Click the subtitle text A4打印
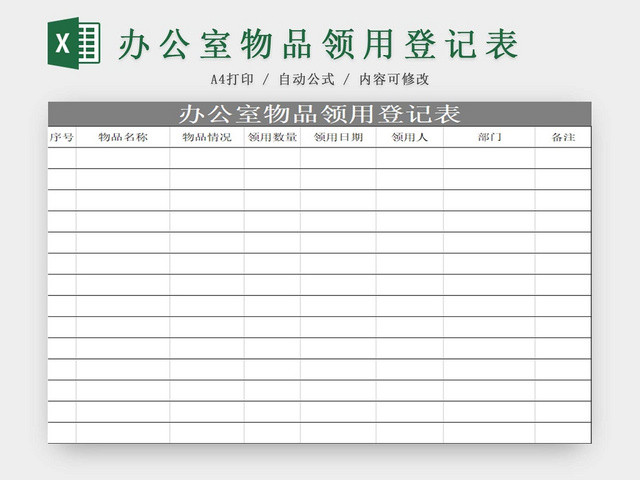The height and width of the screenshot is (480, 640). pyautogui.click(x=232, y=79)
